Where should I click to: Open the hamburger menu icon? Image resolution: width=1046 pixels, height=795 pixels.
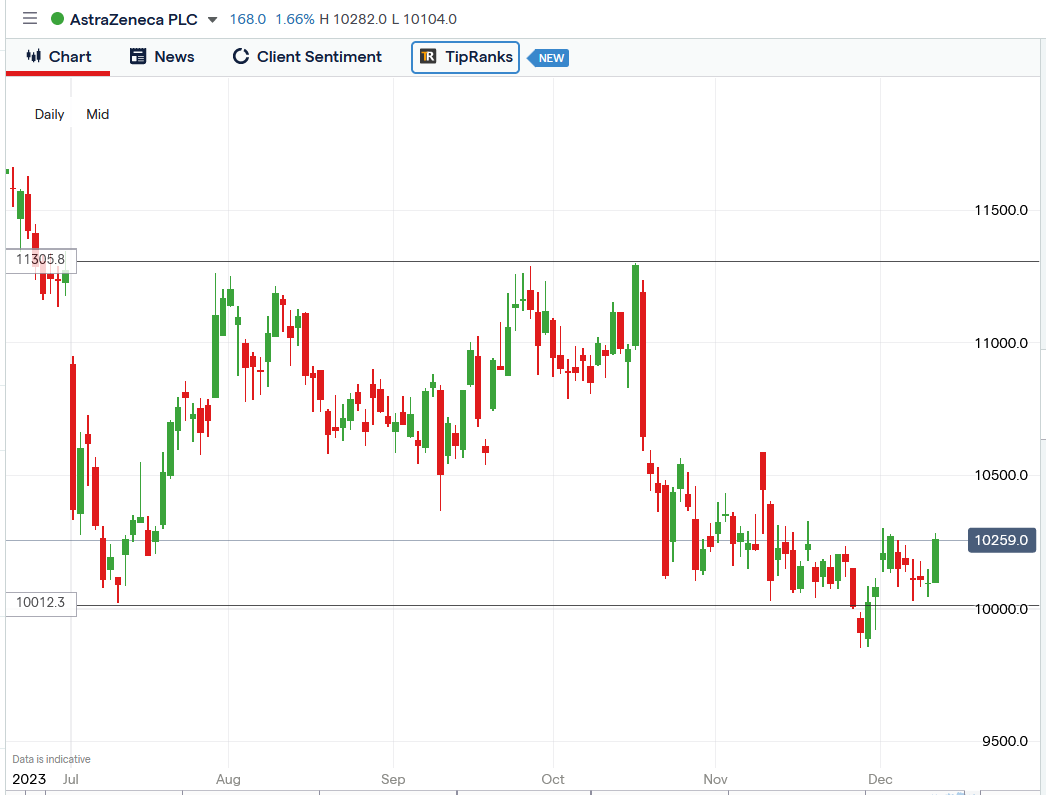click(30, 19)
